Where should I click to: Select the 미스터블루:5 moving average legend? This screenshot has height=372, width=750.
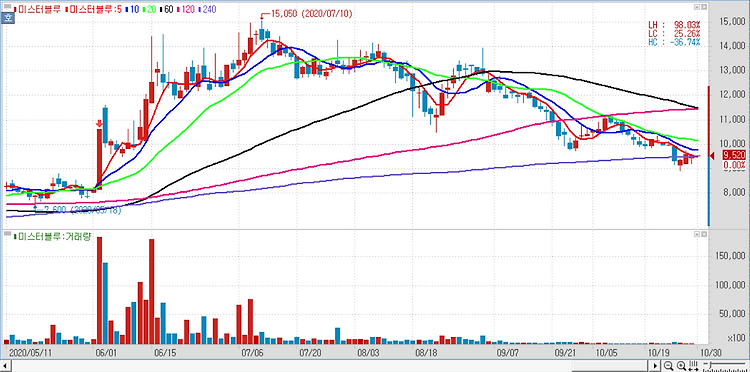tap(94, 9)
